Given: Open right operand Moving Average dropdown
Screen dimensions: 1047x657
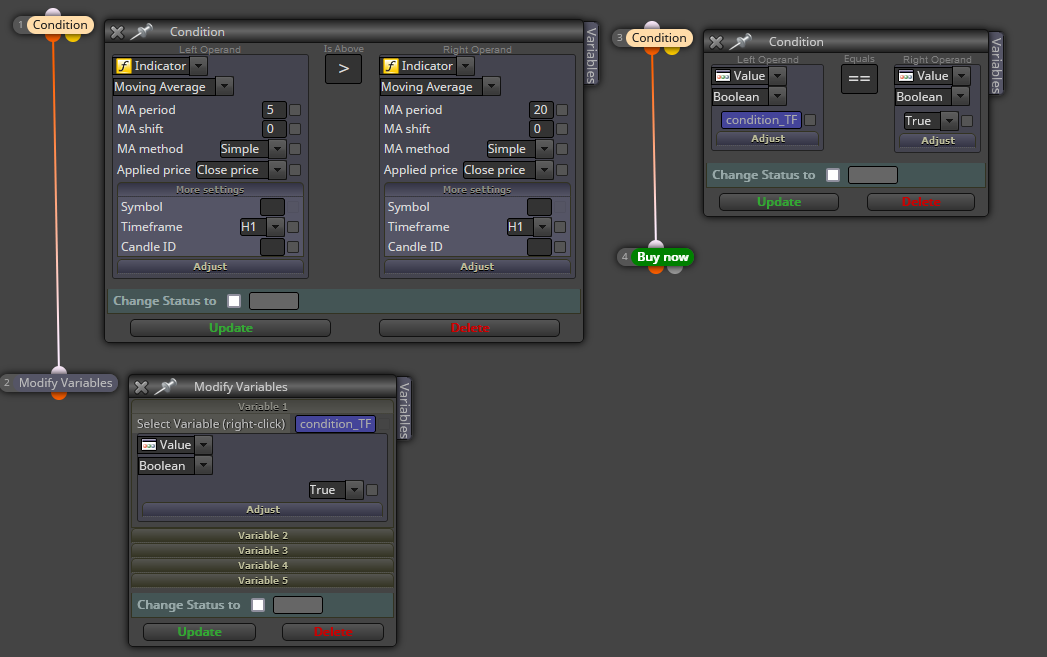Looking at the screenshot, I should [491, 87].
